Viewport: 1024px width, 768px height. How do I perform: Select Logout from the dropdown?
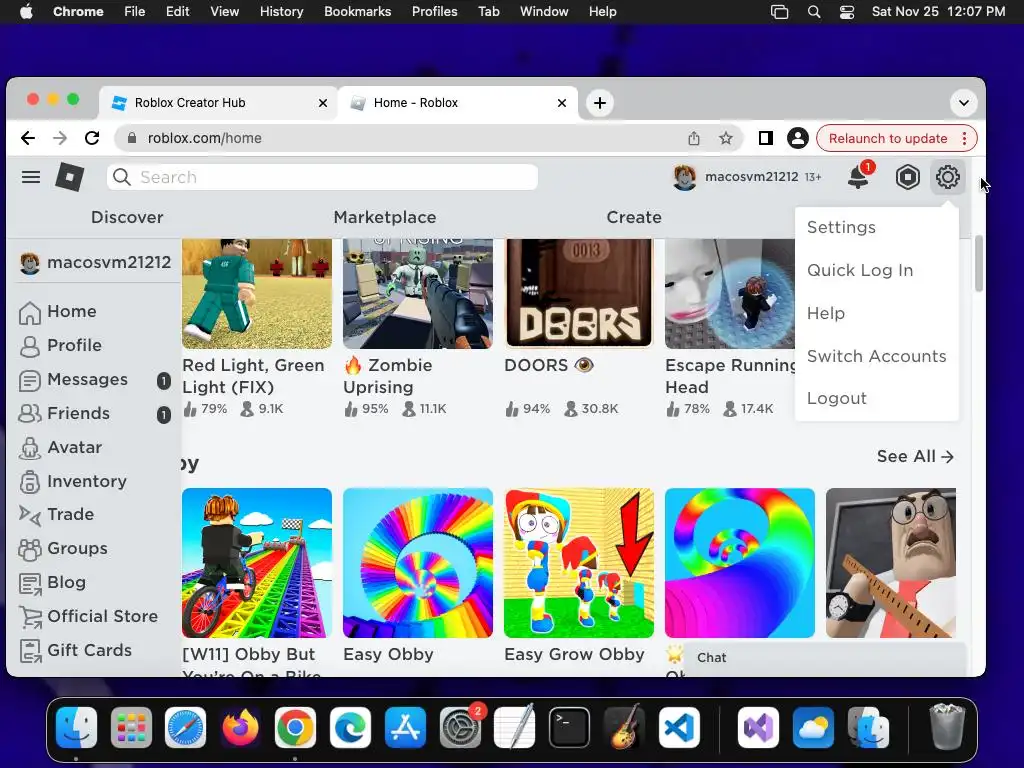click(x=837, y=398)
